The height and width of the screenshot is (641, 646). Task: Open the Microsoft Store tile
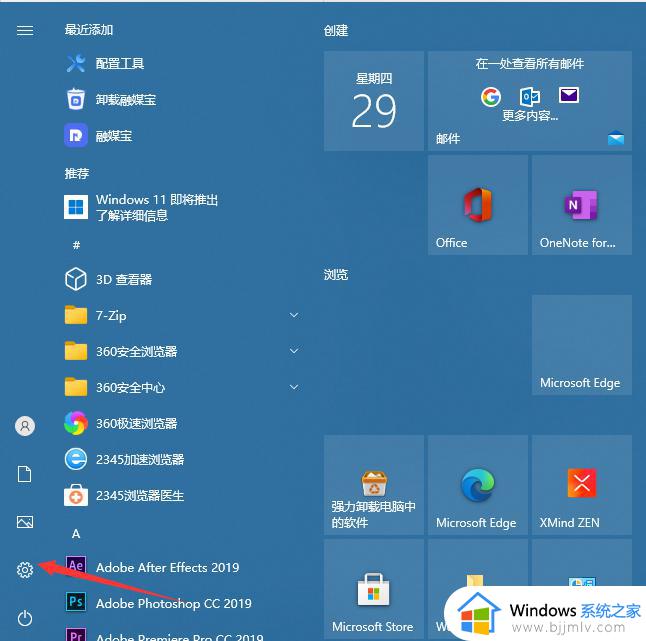coord(374,589)
